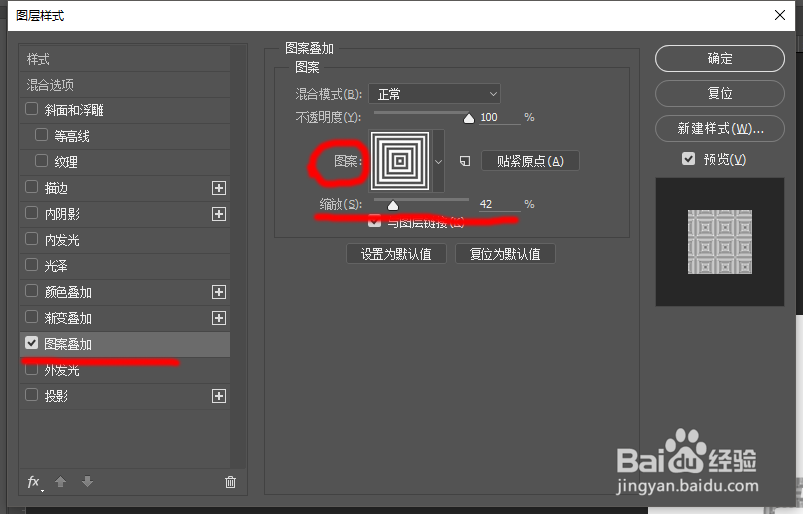The height and width of the screenshot is (514, 803).
Task: Enable the 等高线 checkbox
Action: 41,135
